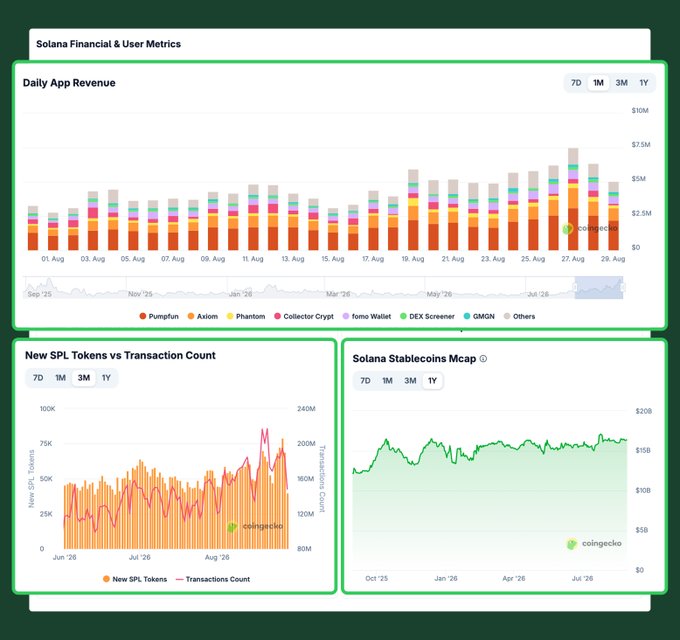Click the 01. Aug revenue bar
This screenshot has height=640, width=680.
53,231
